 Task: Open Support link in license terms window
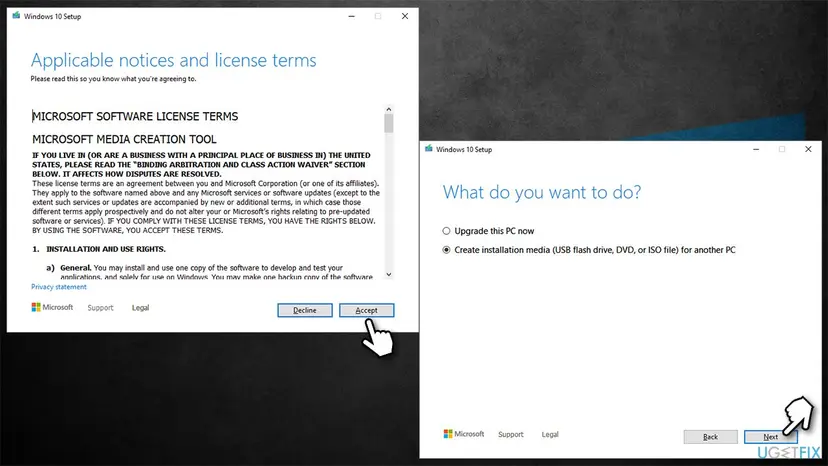pos(100,307)
